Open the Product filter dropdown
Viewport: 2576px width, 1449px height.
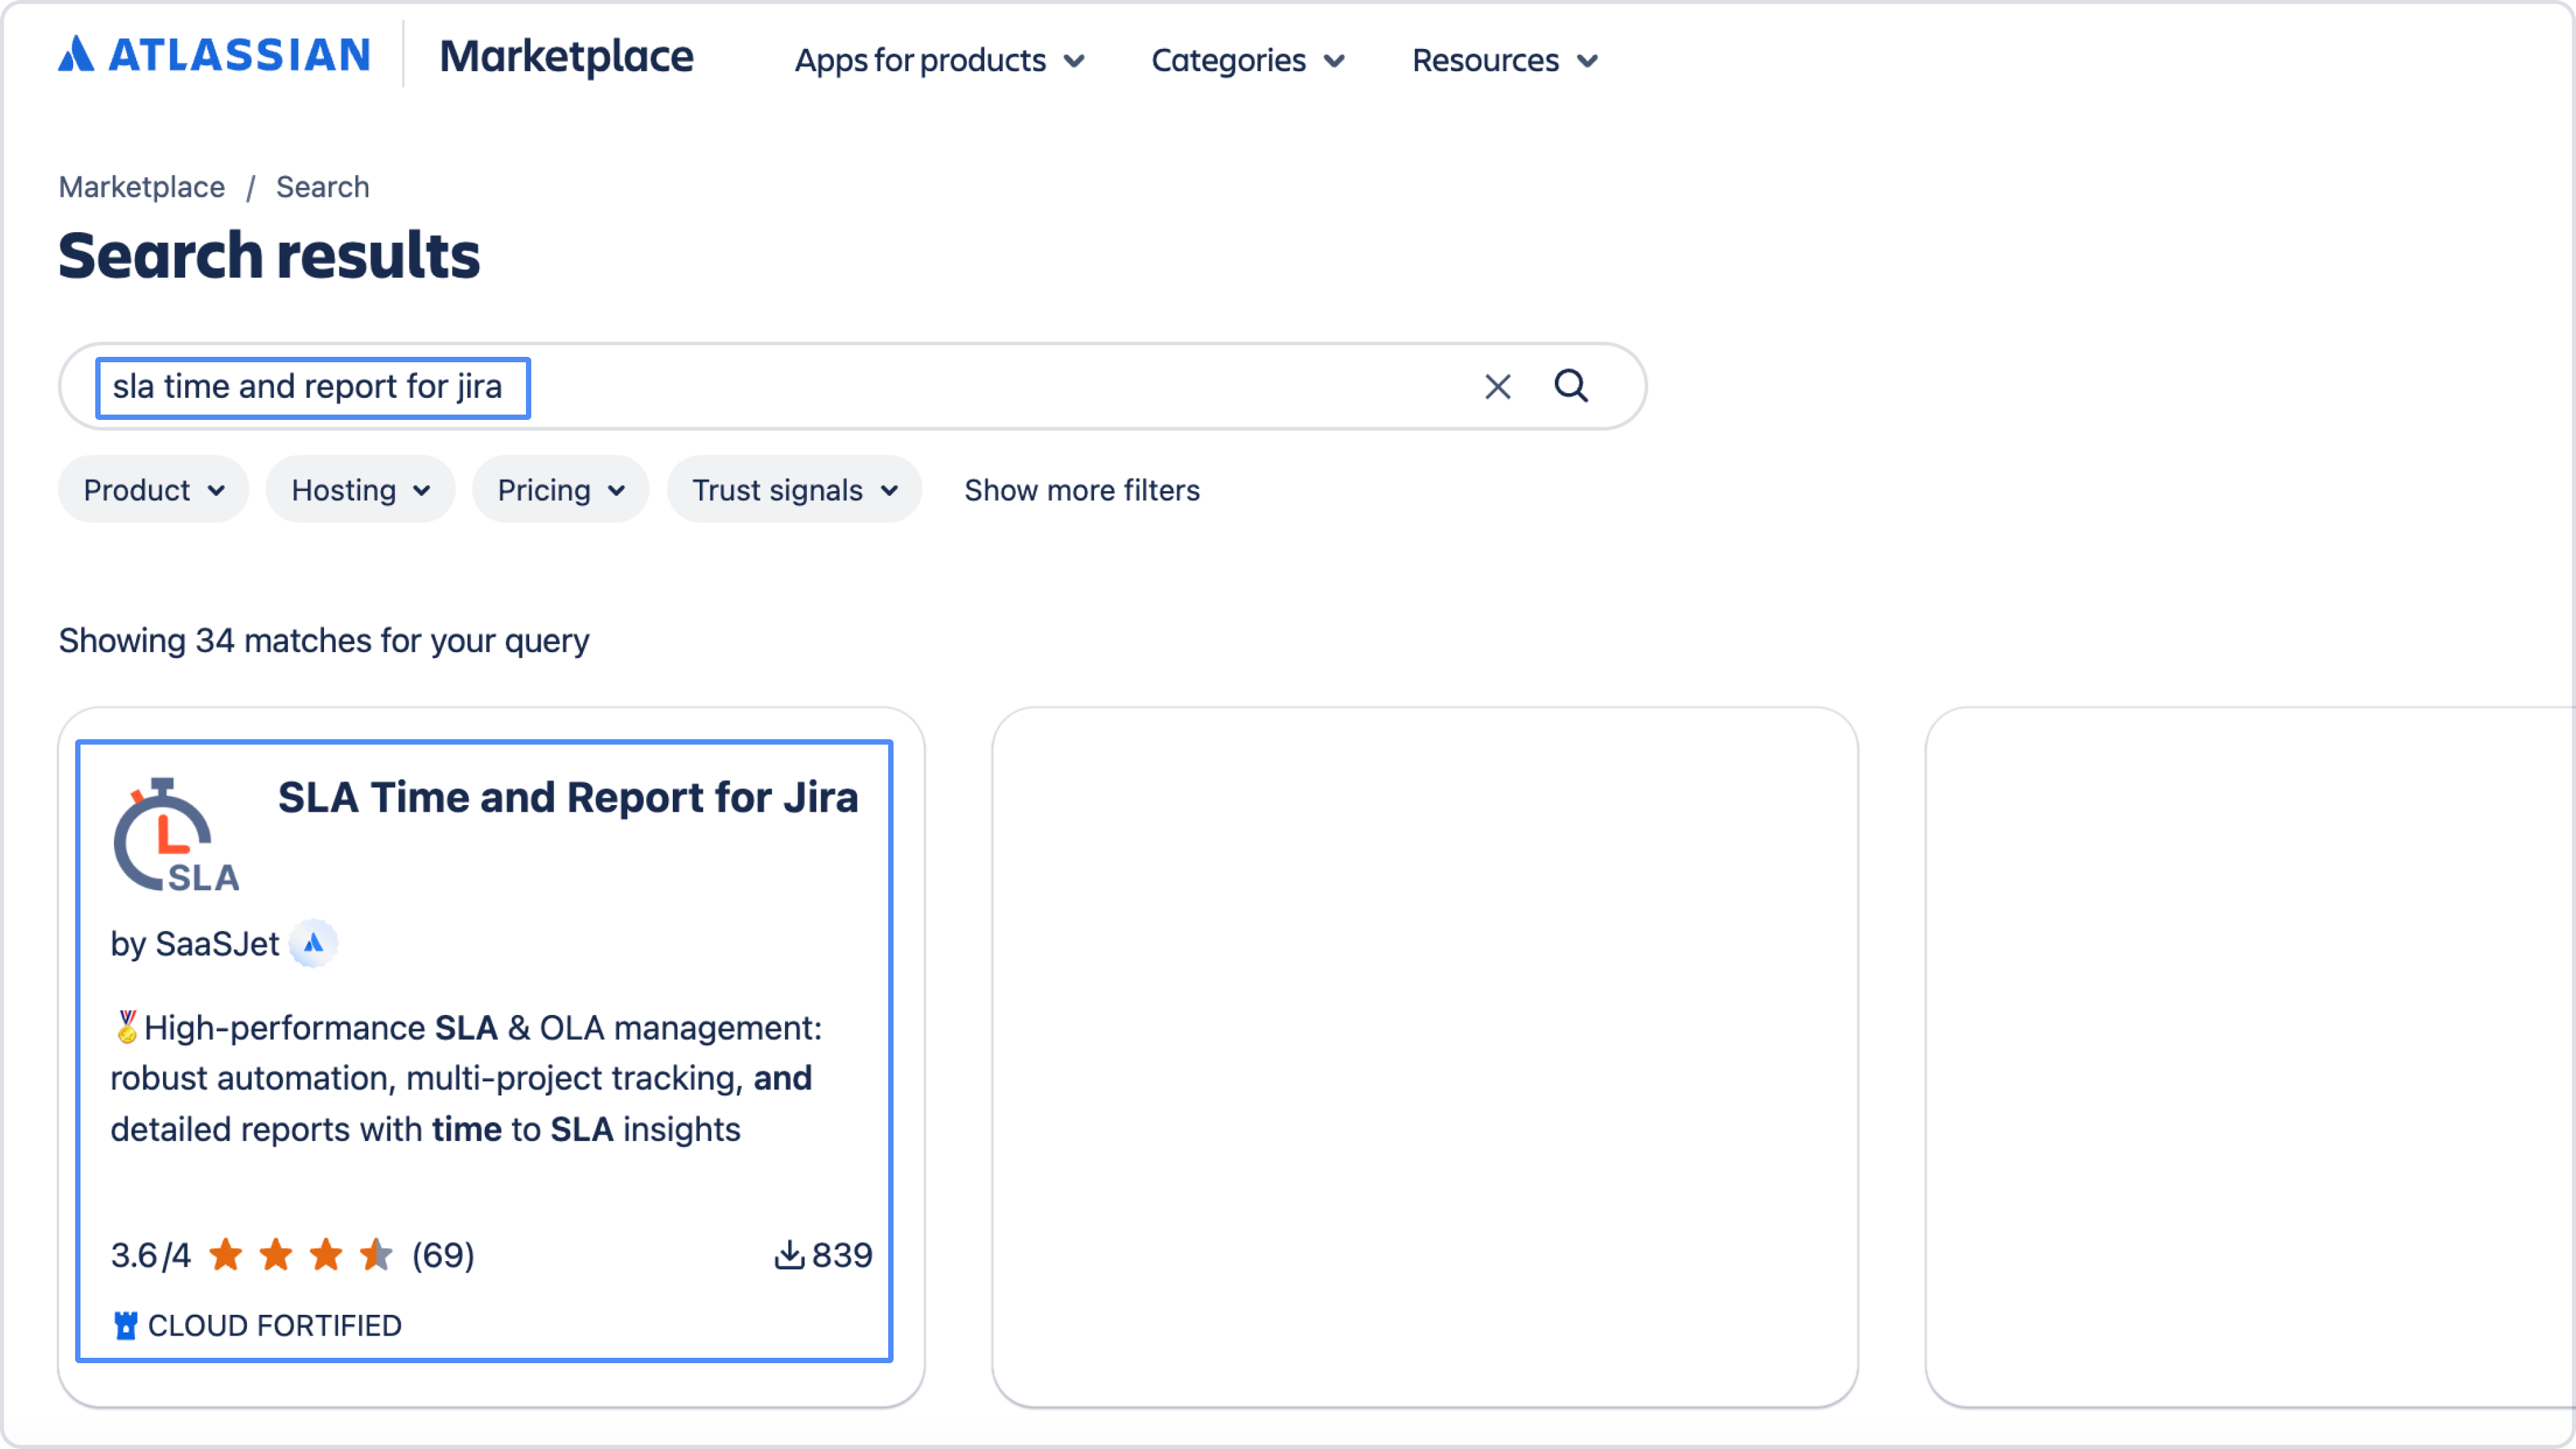(153, 490)
